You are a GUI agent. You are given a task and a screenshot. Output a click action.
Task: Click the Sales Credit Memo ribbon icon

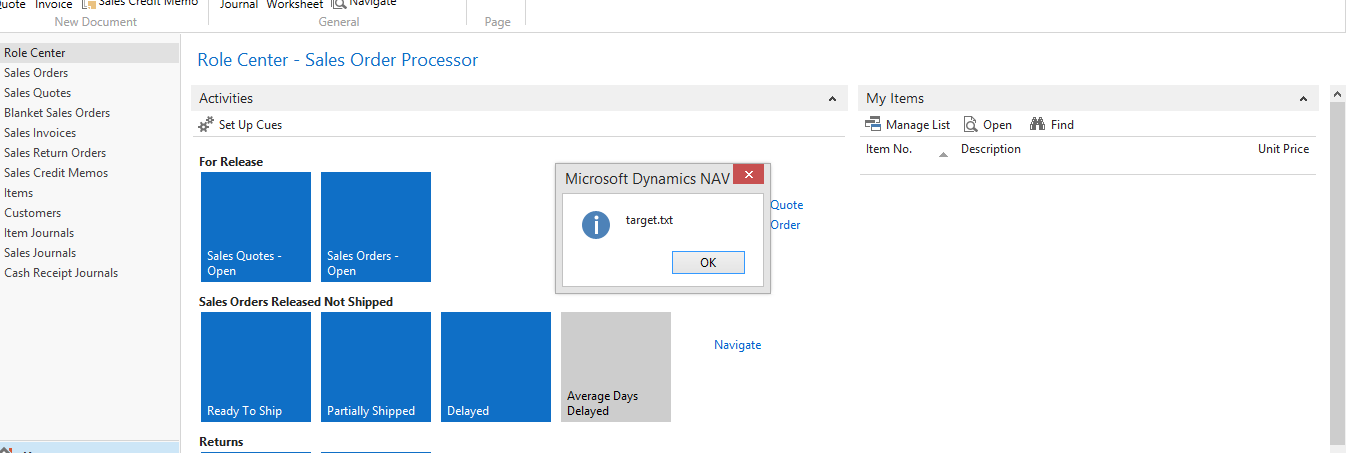pyautogui.click(x=88, y=4)
